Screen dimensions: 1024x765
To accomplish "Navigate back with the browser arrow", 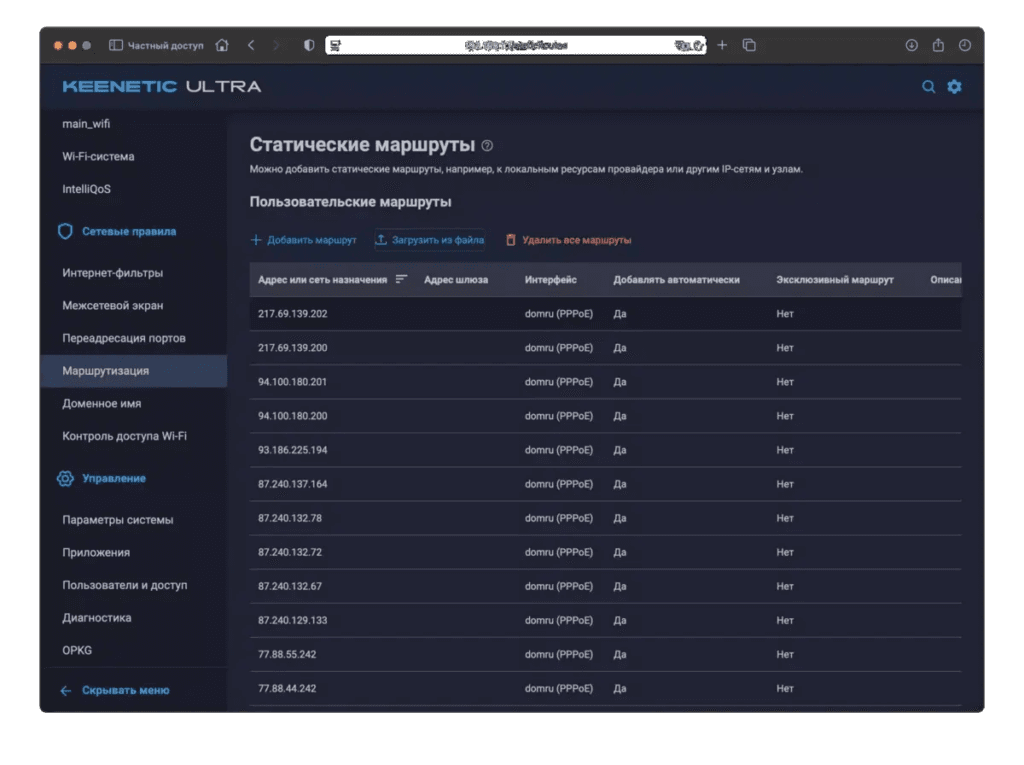I will click(x=251, y=45).
